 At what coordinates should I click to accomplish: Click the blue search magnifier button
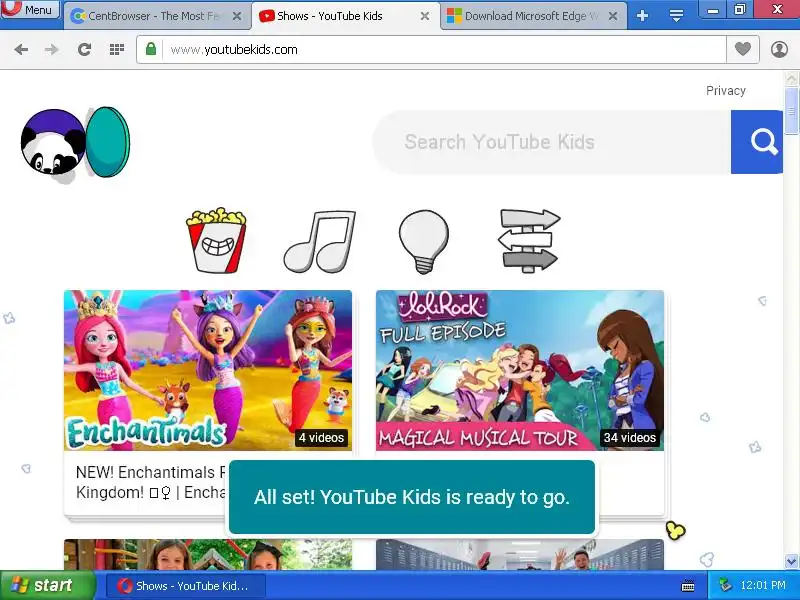coord(757,142)
